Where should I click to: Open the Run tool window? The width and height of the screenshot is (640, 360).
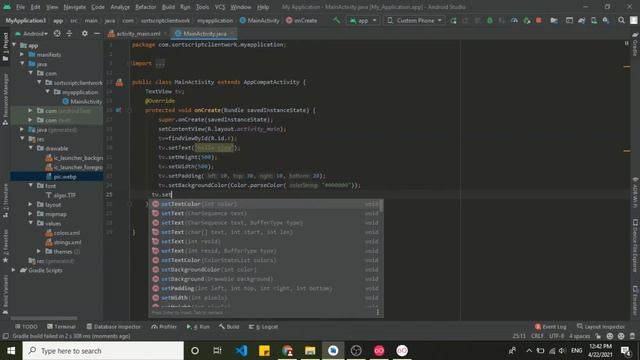[198, 327]
